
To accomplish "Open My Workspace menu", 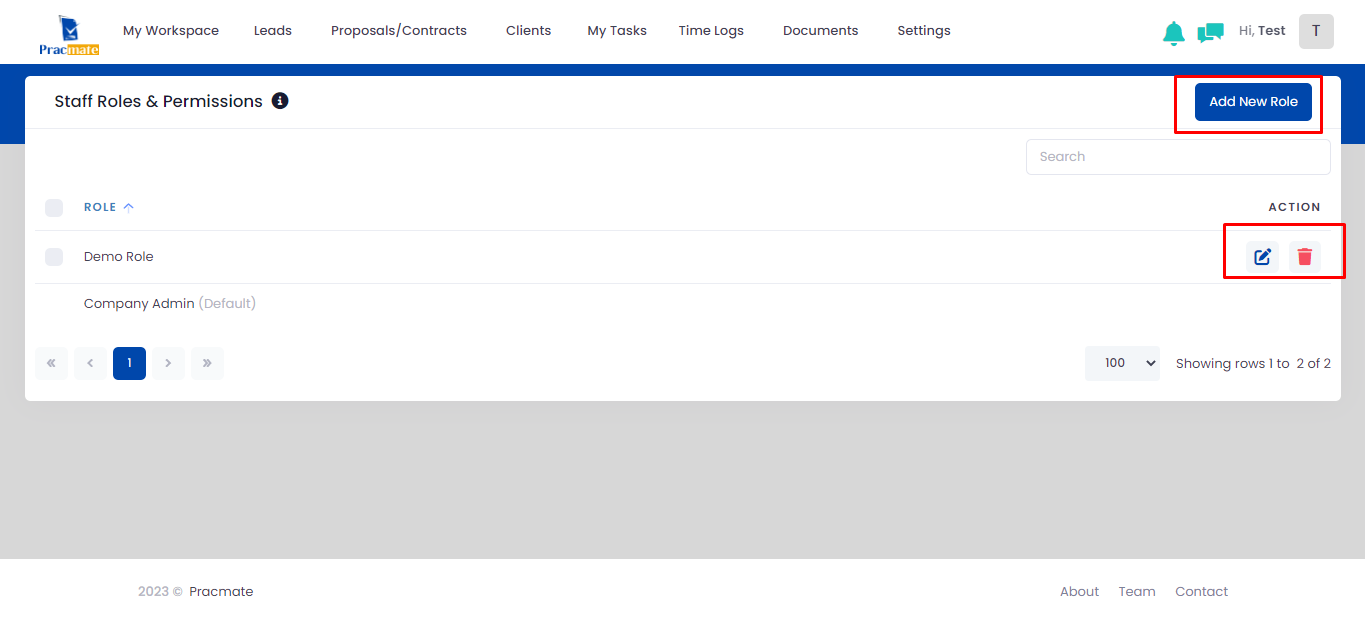I will (171, 31).
